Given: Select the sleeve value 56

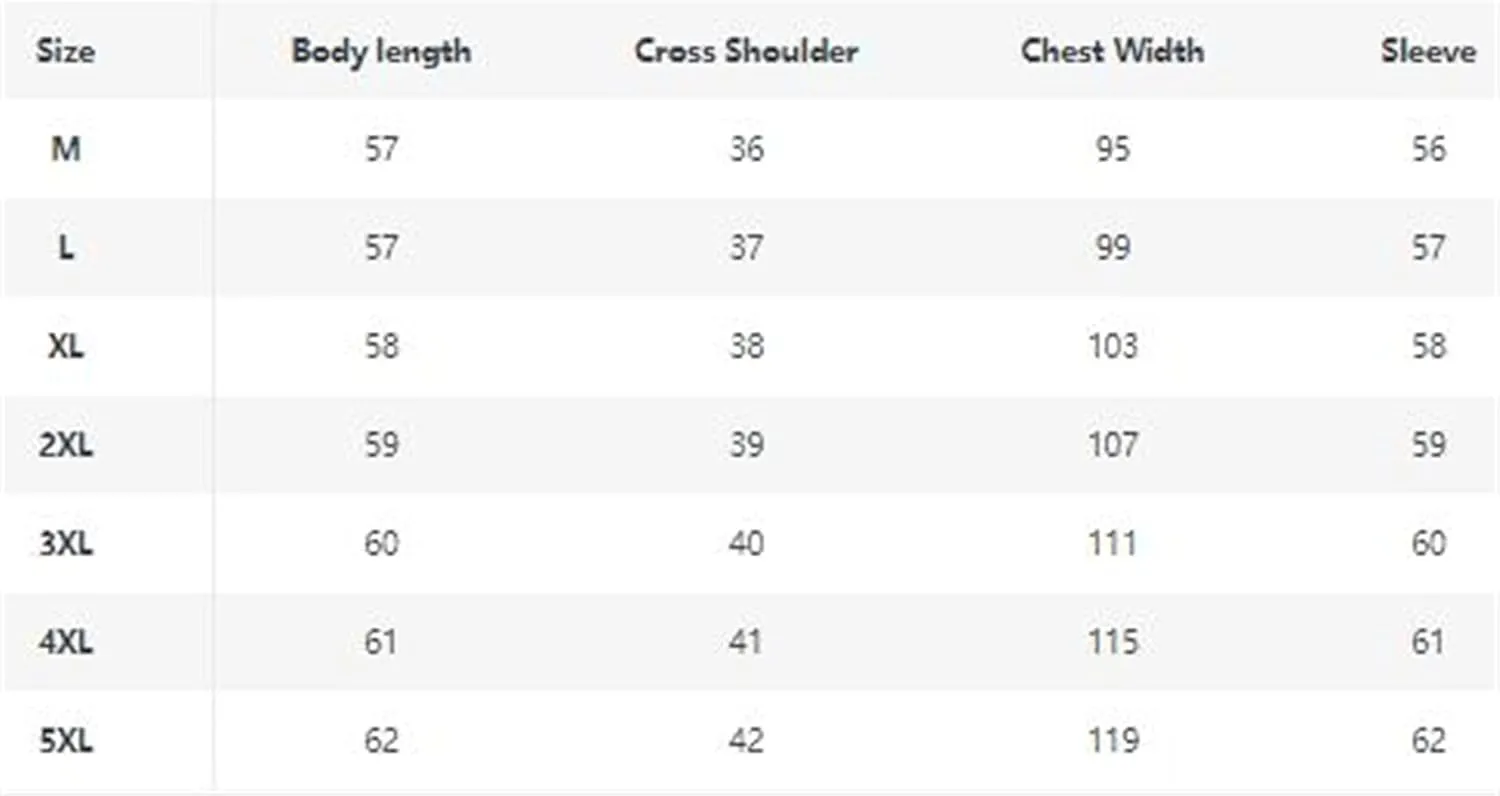Looking at the screenshot, I should (x=1428, y=149).
